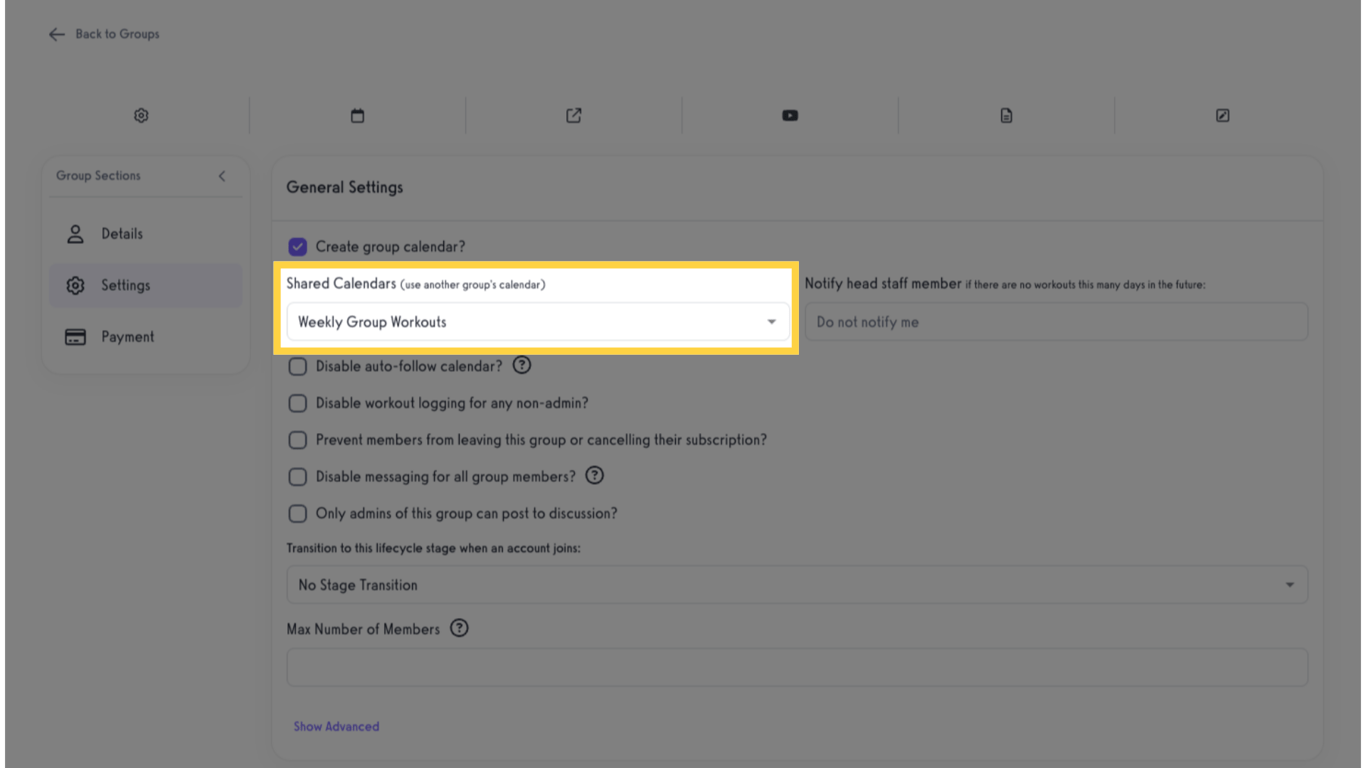Click the external link icon tab
Image resolution: width=1366 pixels, height=768 pixels.
(573, 115)
